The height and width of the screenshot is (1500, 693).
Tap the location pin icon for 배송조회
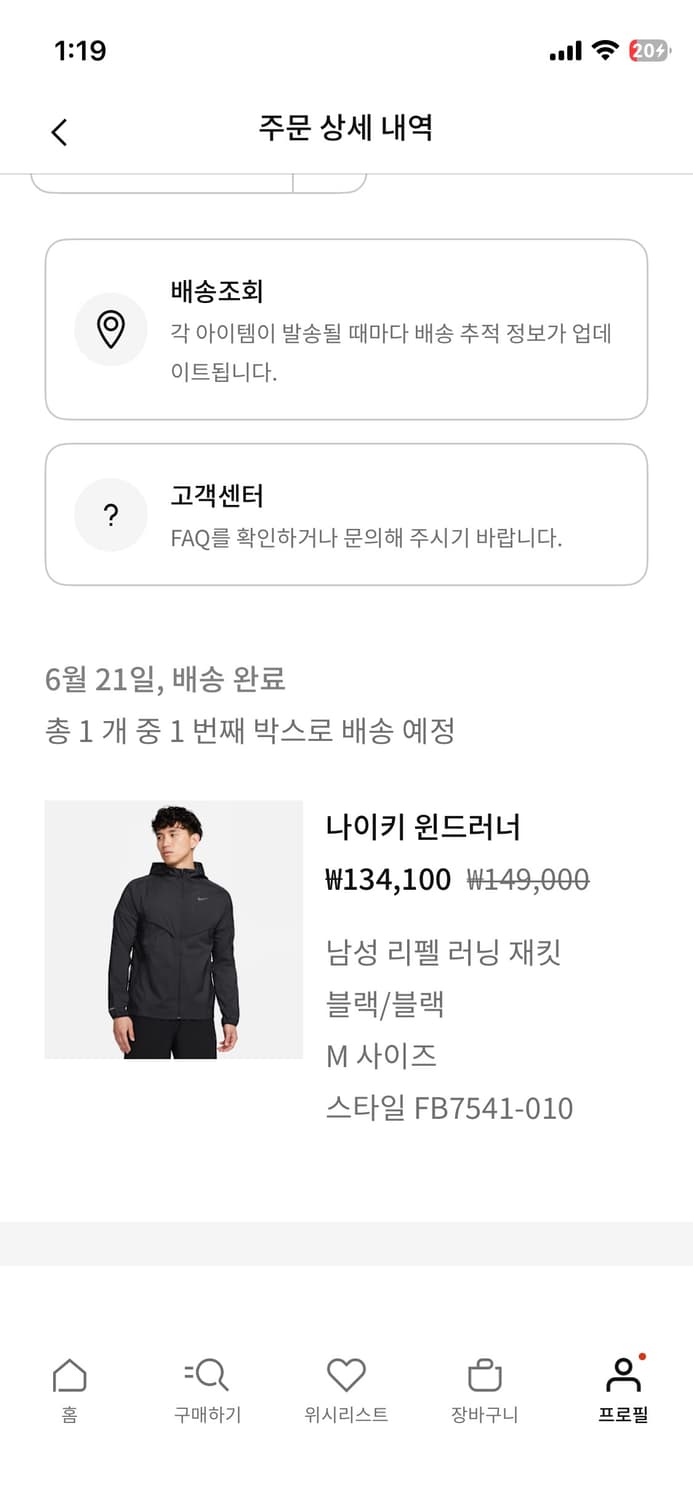[111, 329]
